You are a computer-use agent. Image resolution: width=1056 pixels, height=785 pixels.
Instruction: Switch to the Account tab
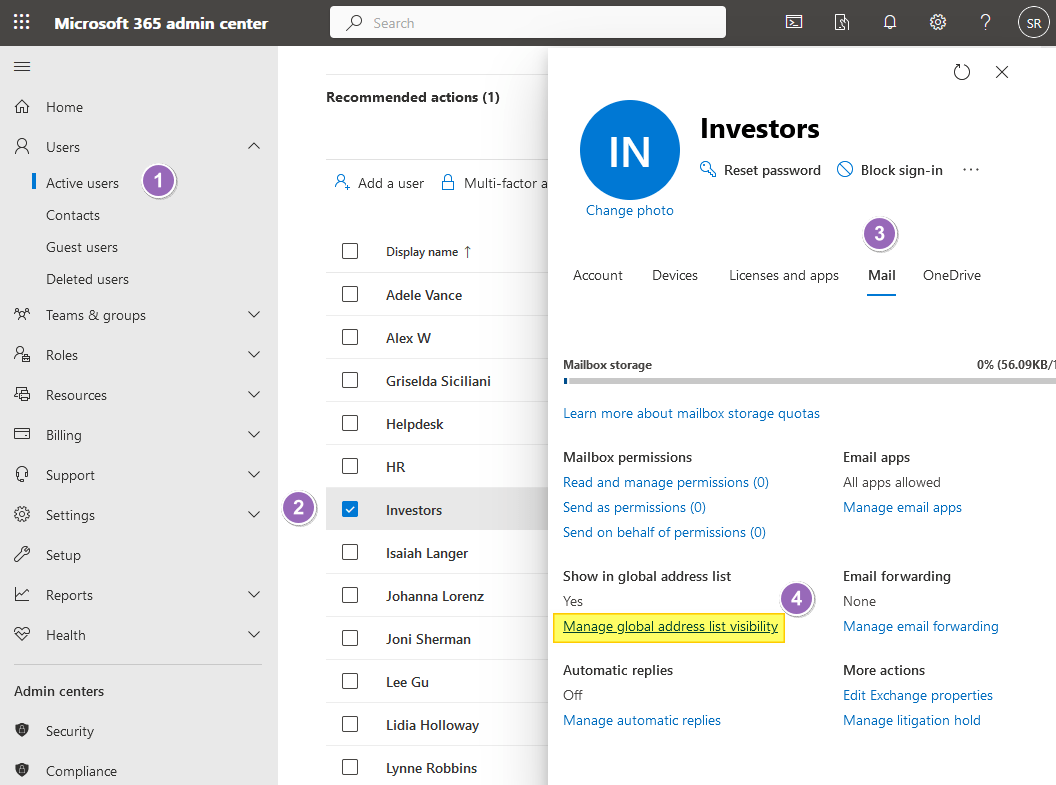[x=597, y=274]
